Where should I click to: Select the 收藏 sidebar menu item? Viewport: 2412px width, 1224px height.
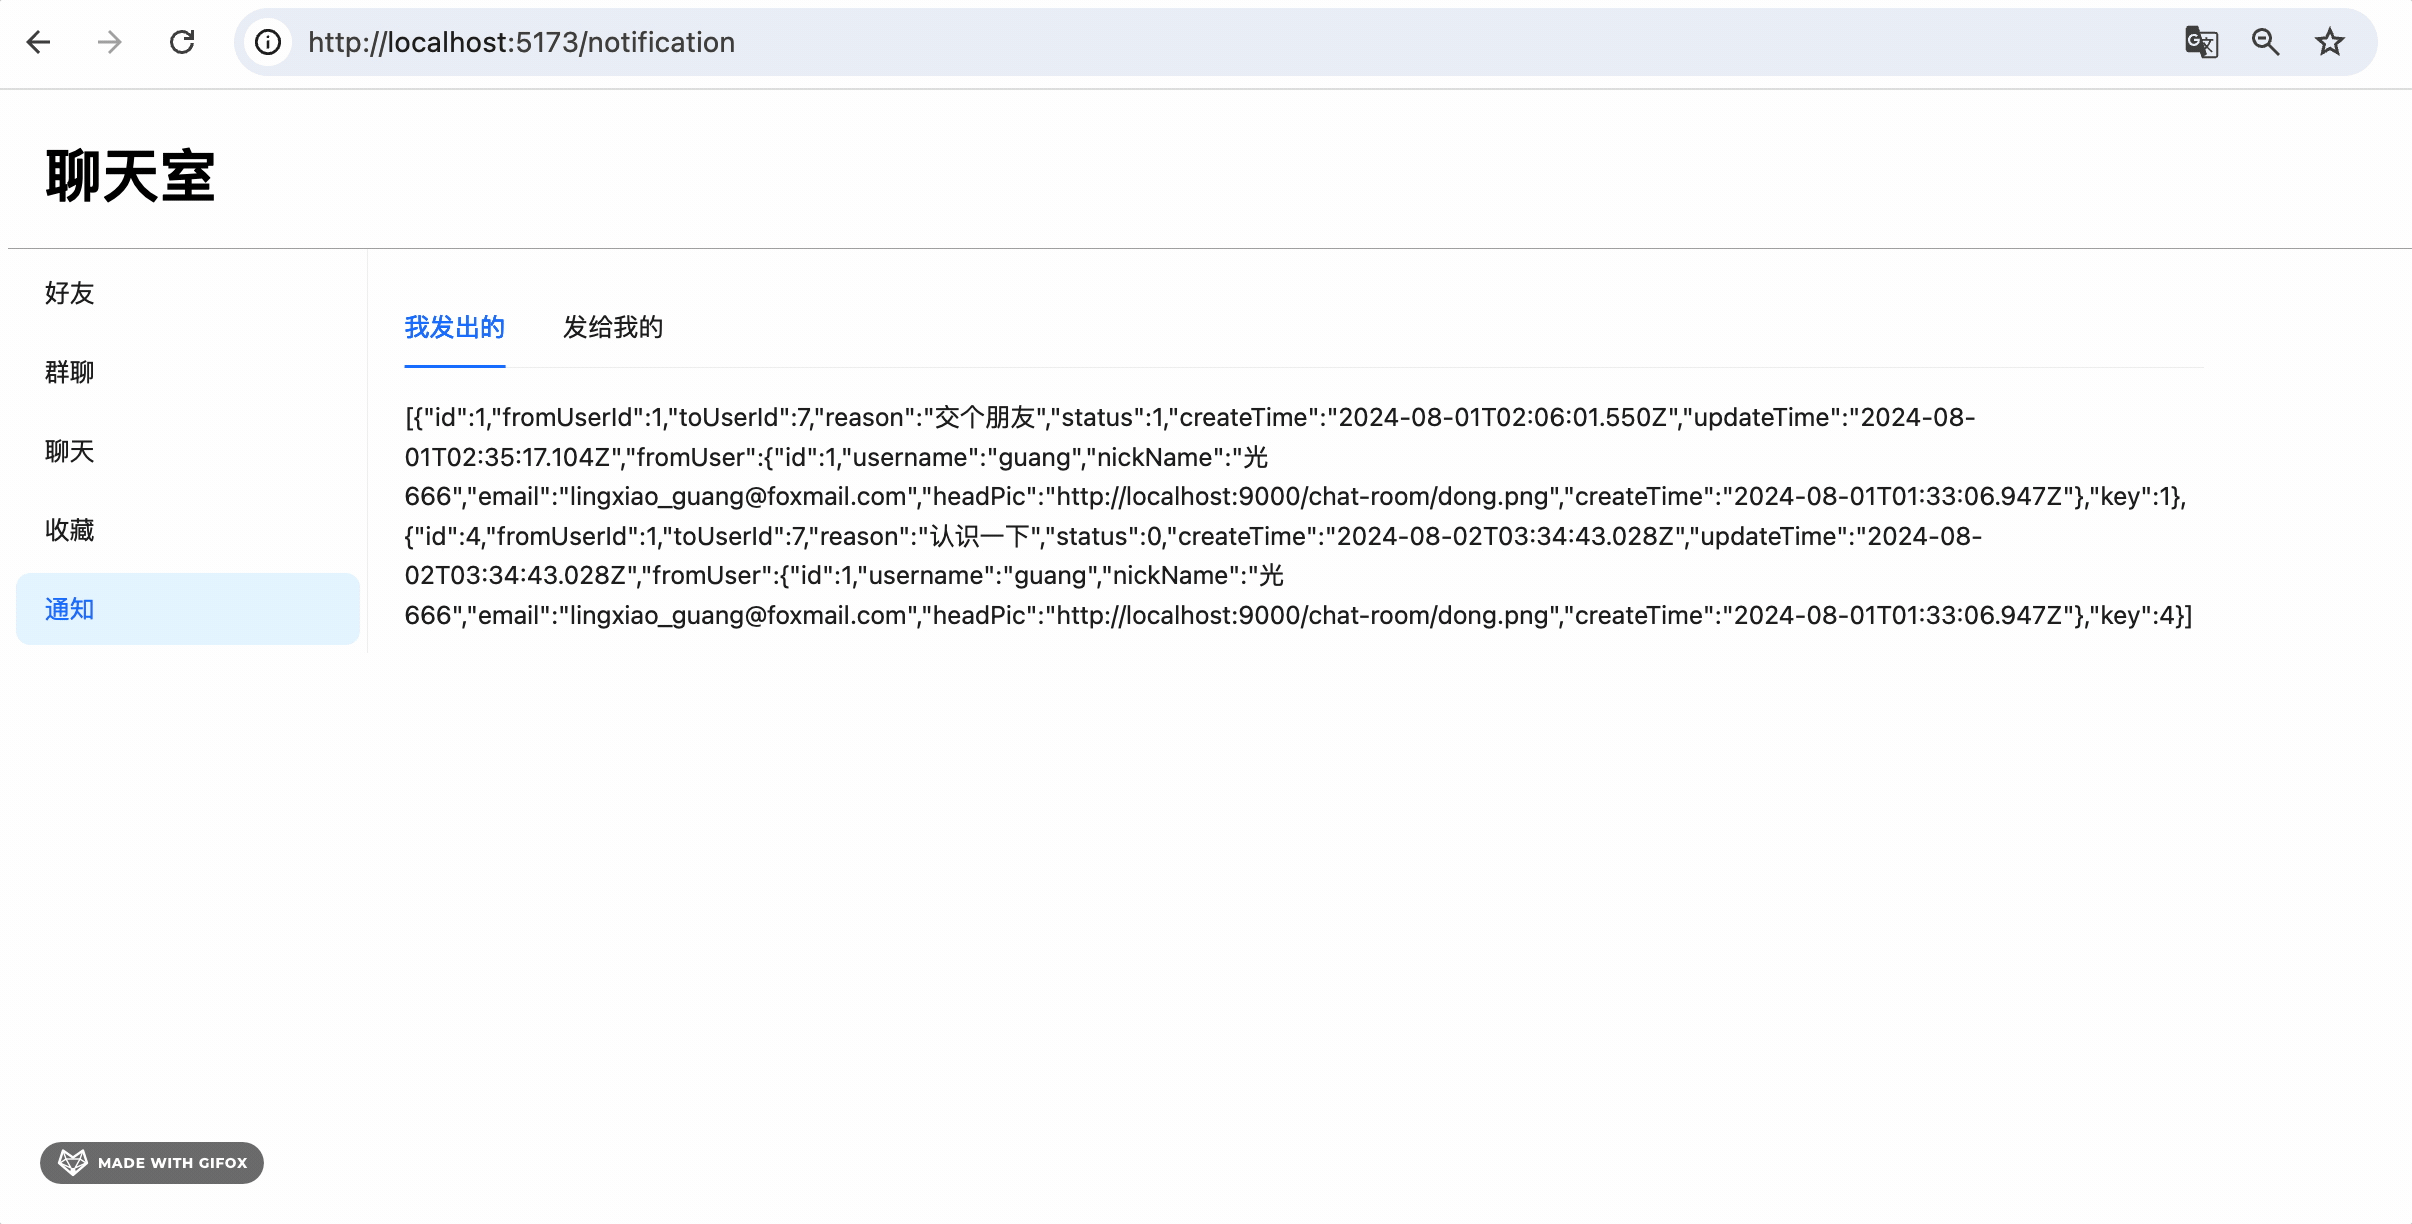coord(70,530)
